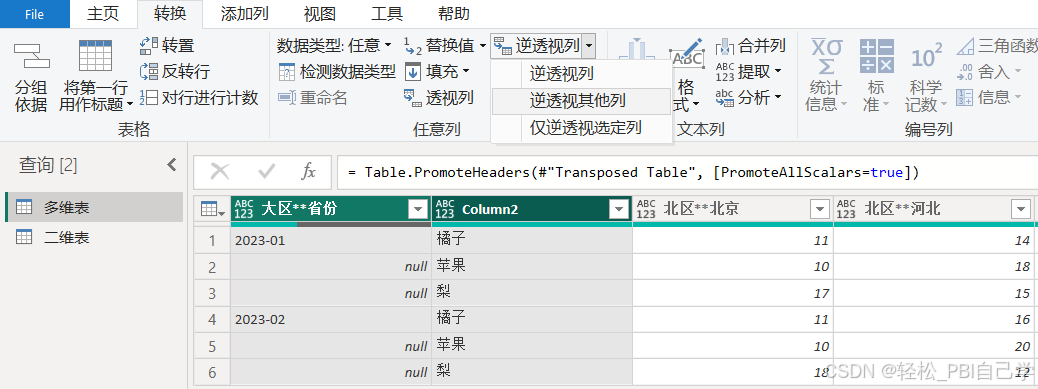Screen dimensions: 1038x389
Task: Click the 转置 button
Action: [x=167, y=46]
